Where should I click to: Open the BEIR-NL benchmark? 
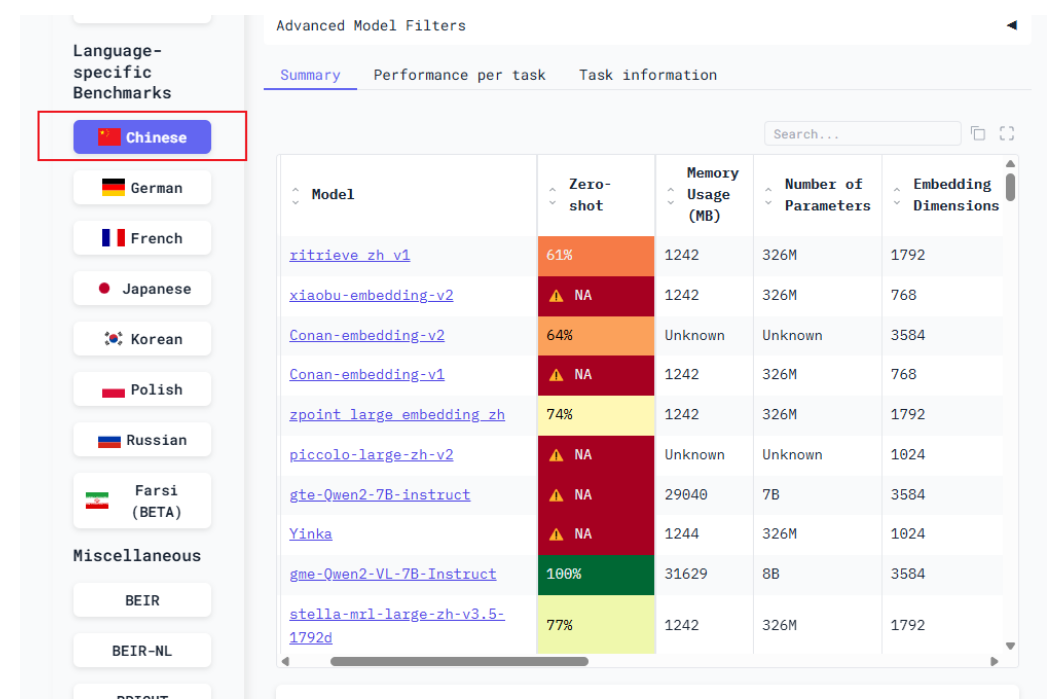pyautogui.click(x=142, y=651)
